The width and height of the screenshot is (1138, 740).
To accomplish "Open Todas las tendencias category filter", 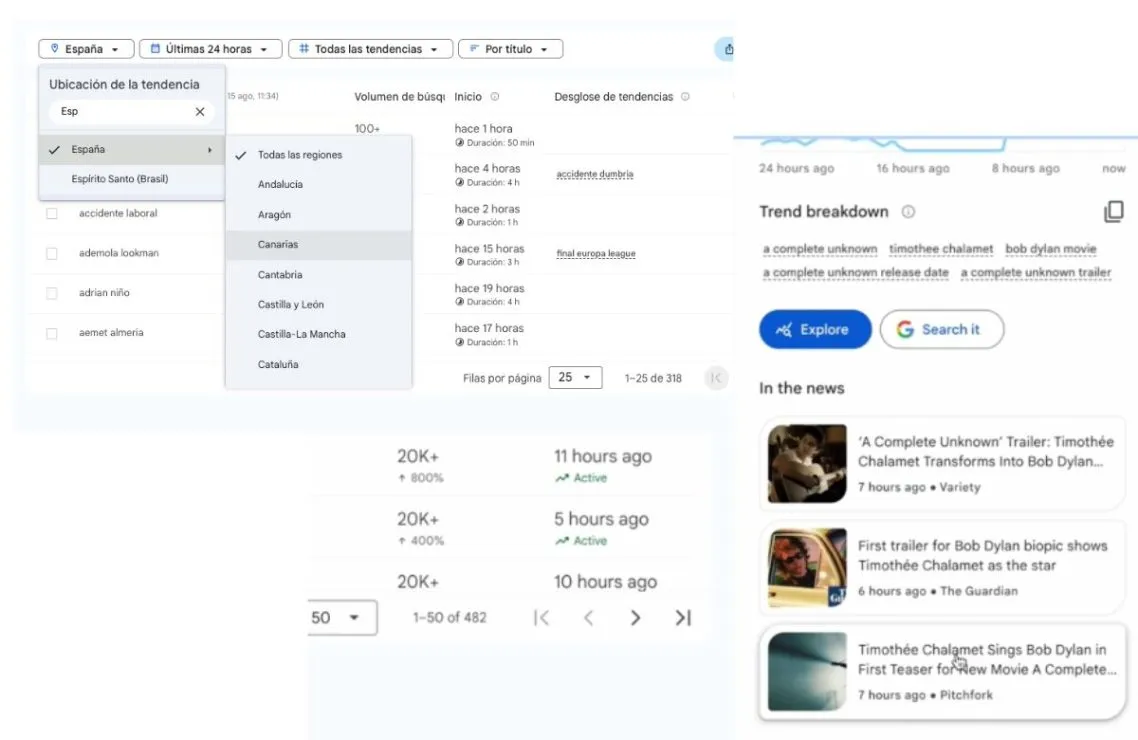I will [370, 49].
